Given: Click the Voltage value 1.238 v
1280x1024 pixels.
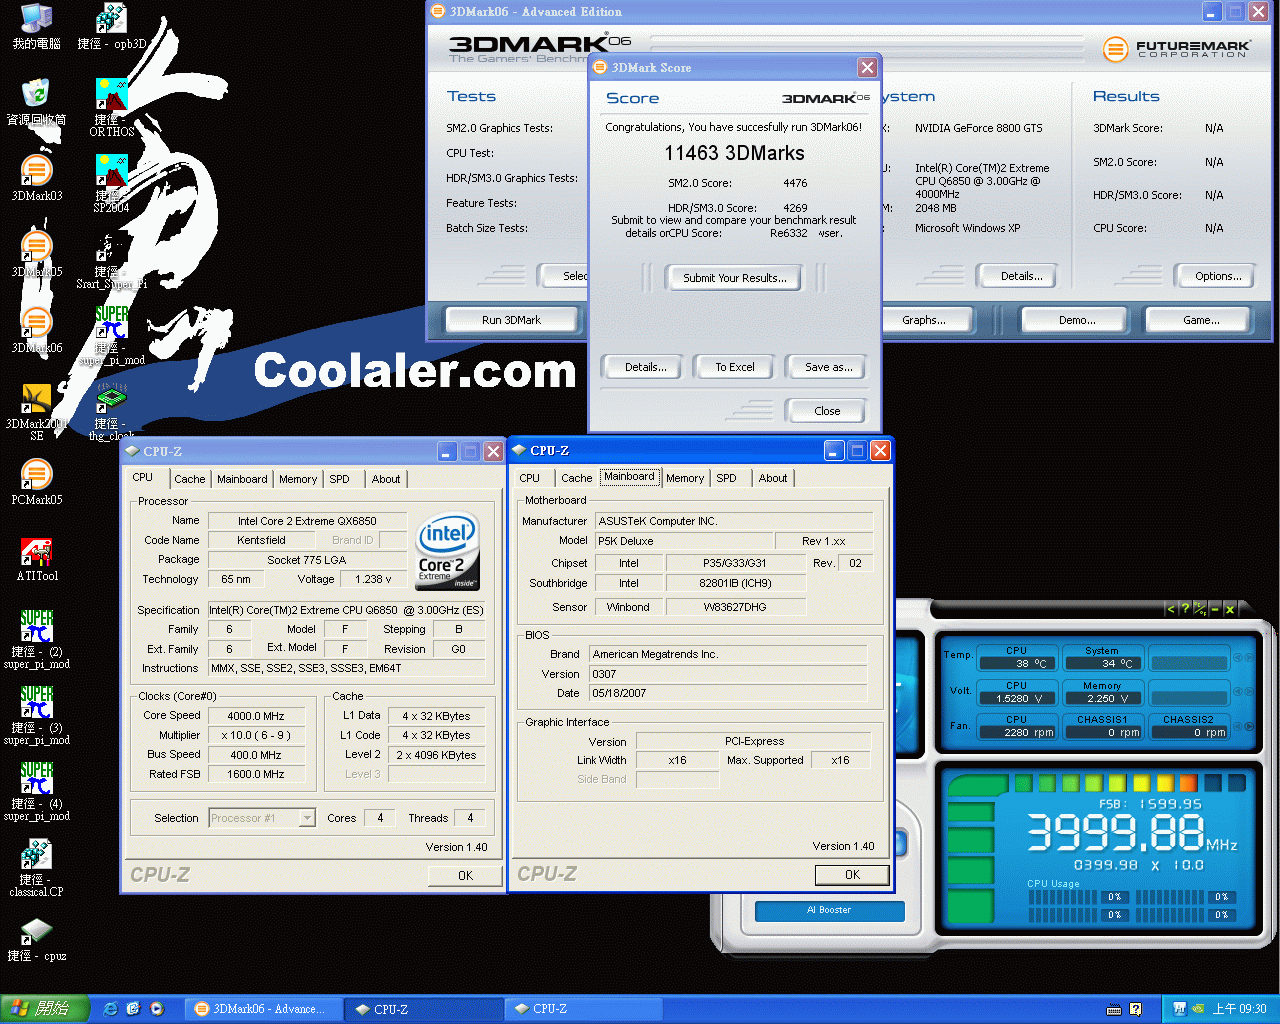Looking at the screenshot, I should pos(374,579).
